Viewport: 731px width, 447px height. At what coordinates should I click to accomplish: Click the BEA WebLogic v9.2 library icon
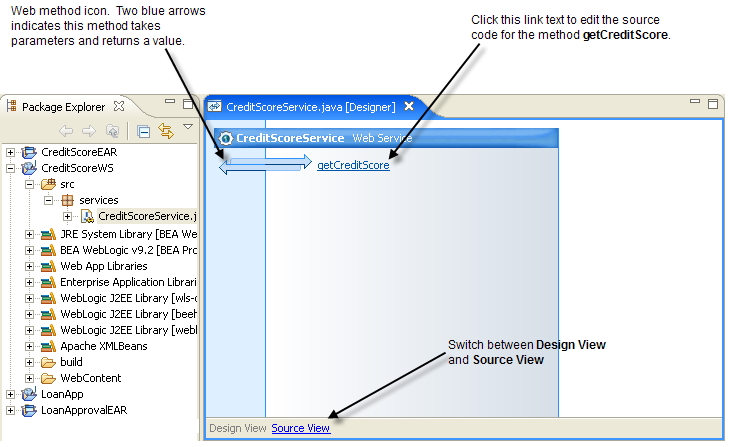(48, 250)
